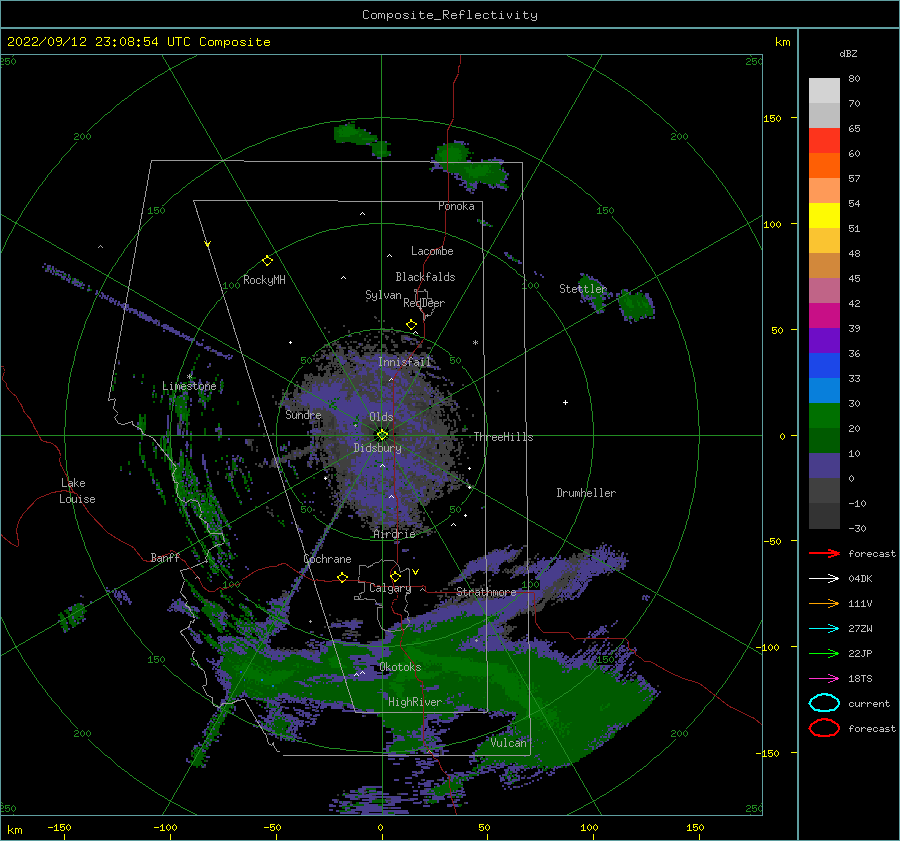Screen dimensions: 900x841
Task: Click the yellow radar-center diamond near Olds
Action: click(382, 435)
